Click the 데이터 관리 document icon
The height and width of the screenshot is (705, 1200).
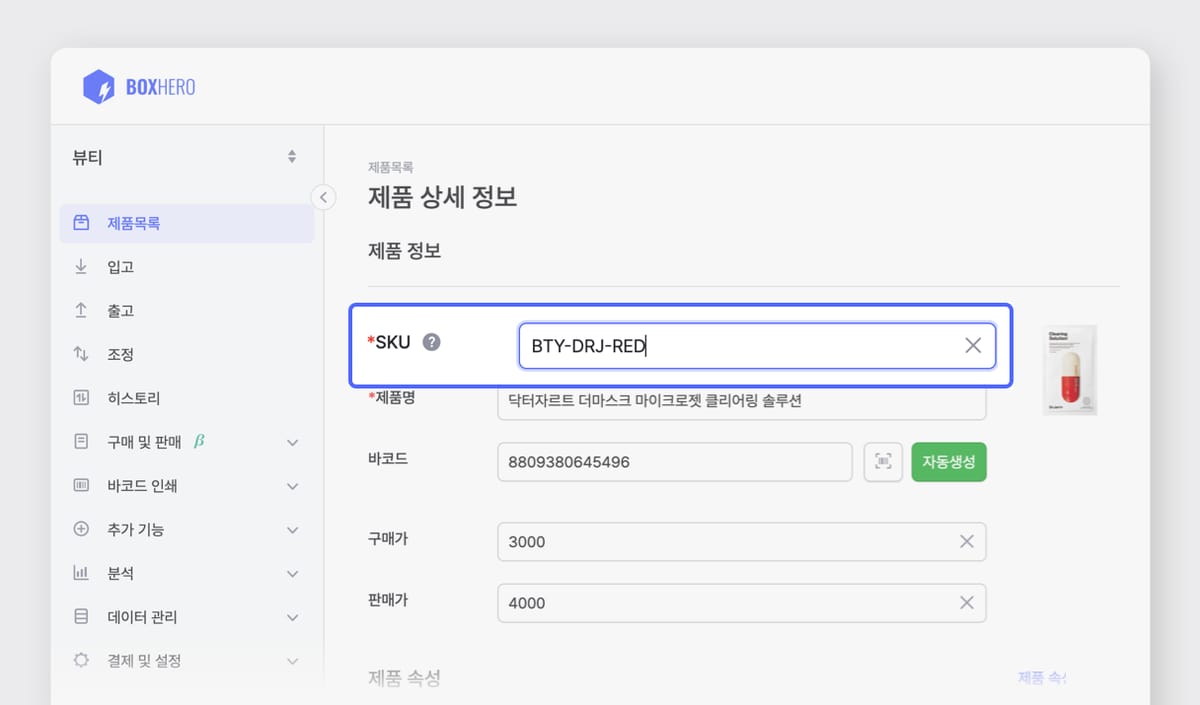80,617
